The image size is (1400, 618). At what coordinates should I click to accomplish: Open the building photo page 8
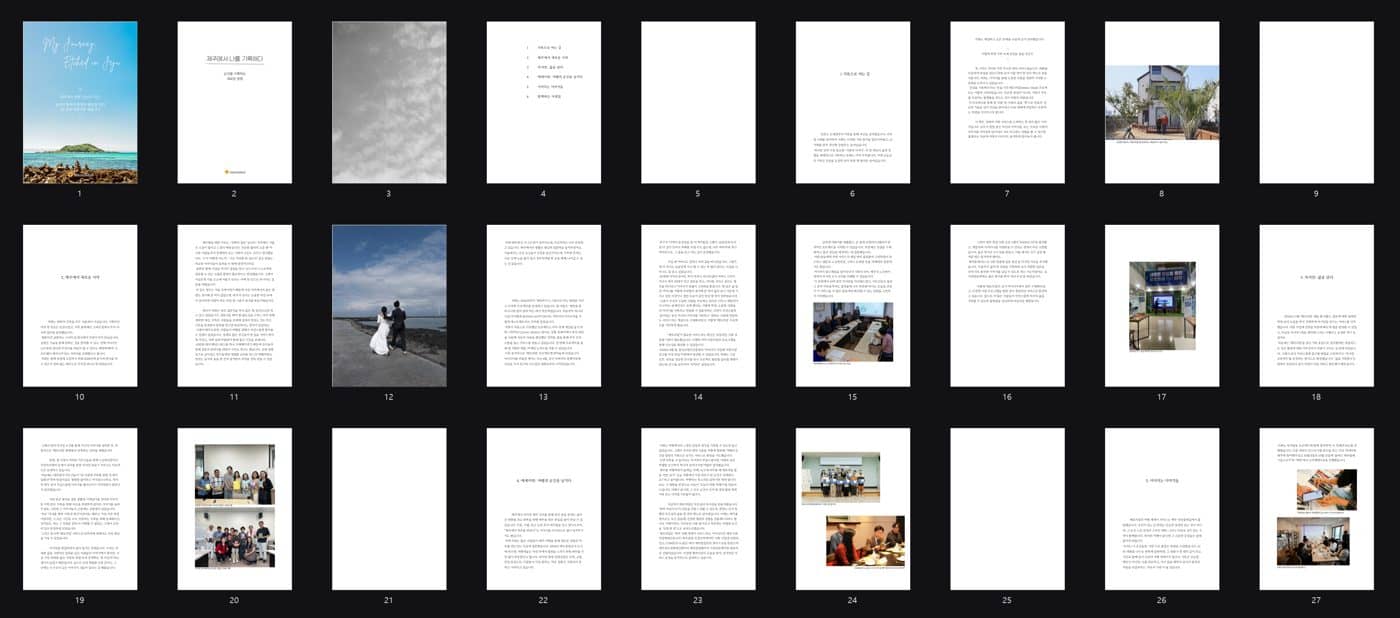[x=1162, y=102]
